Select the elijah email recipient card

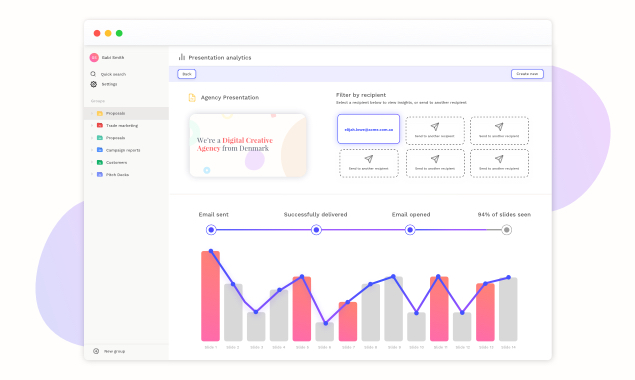tap(369, 129)
